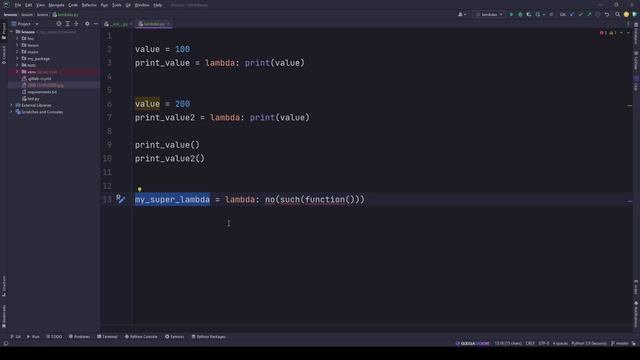Click the Git update project arrow icon

pyautogui.click(x=572, y=14)
